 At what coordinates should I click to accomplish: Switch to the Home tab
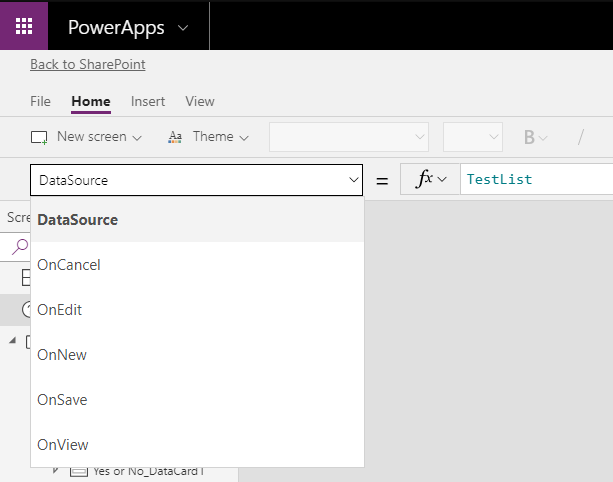coord(91,101)
